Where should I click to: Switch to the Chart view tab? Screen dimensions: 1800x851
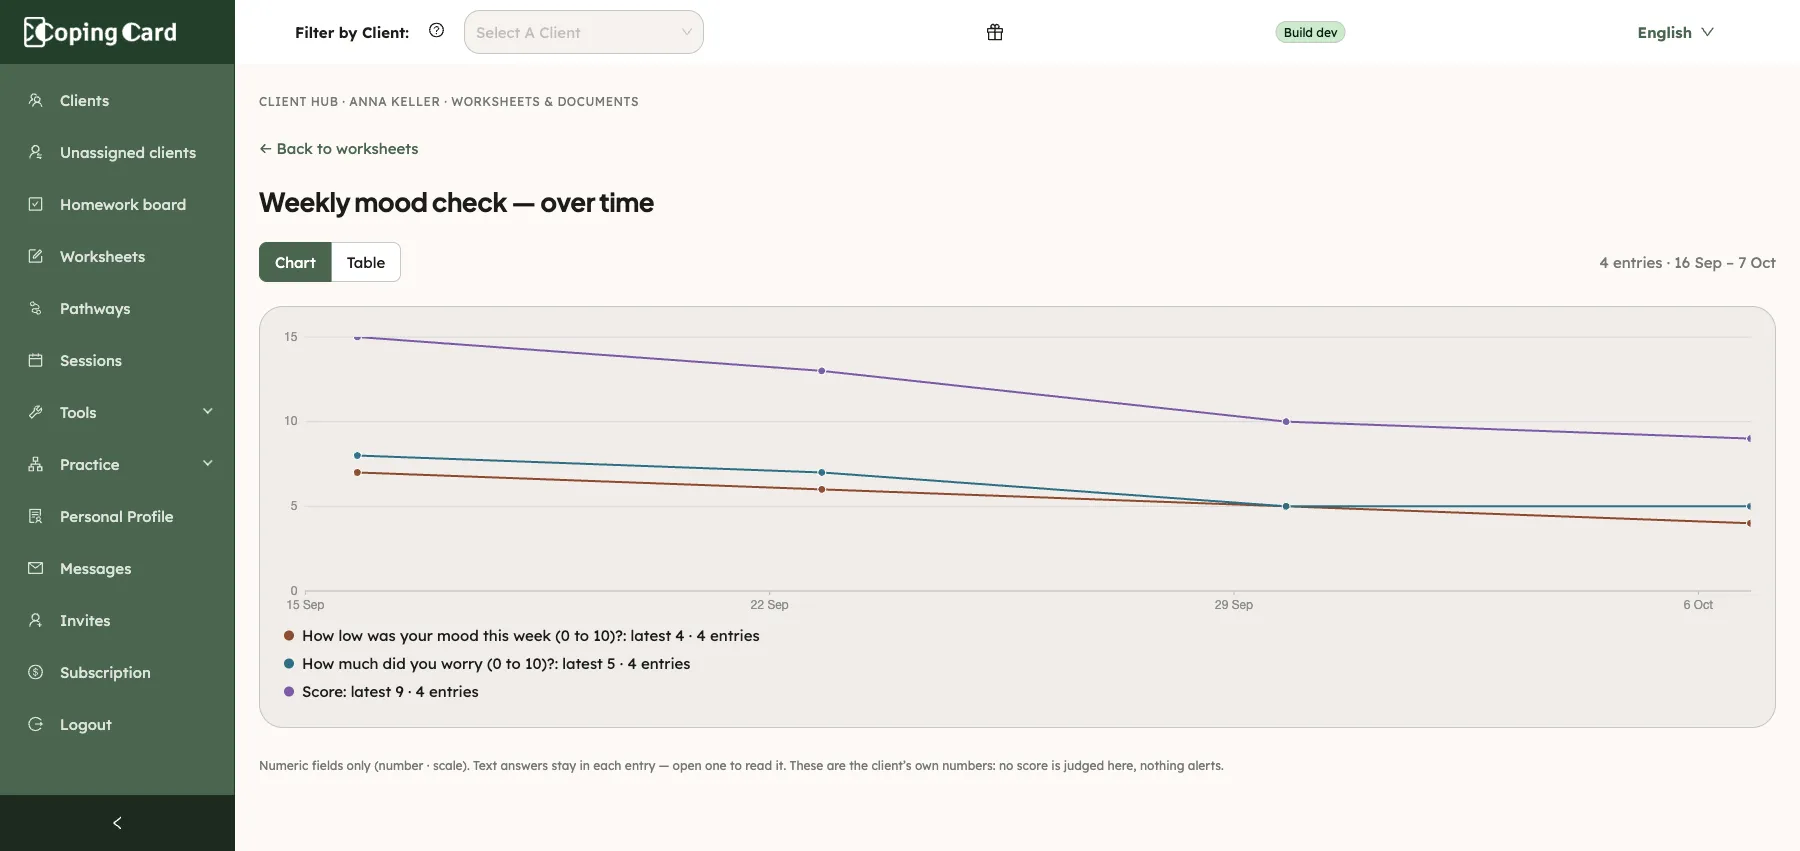point(295,262)
